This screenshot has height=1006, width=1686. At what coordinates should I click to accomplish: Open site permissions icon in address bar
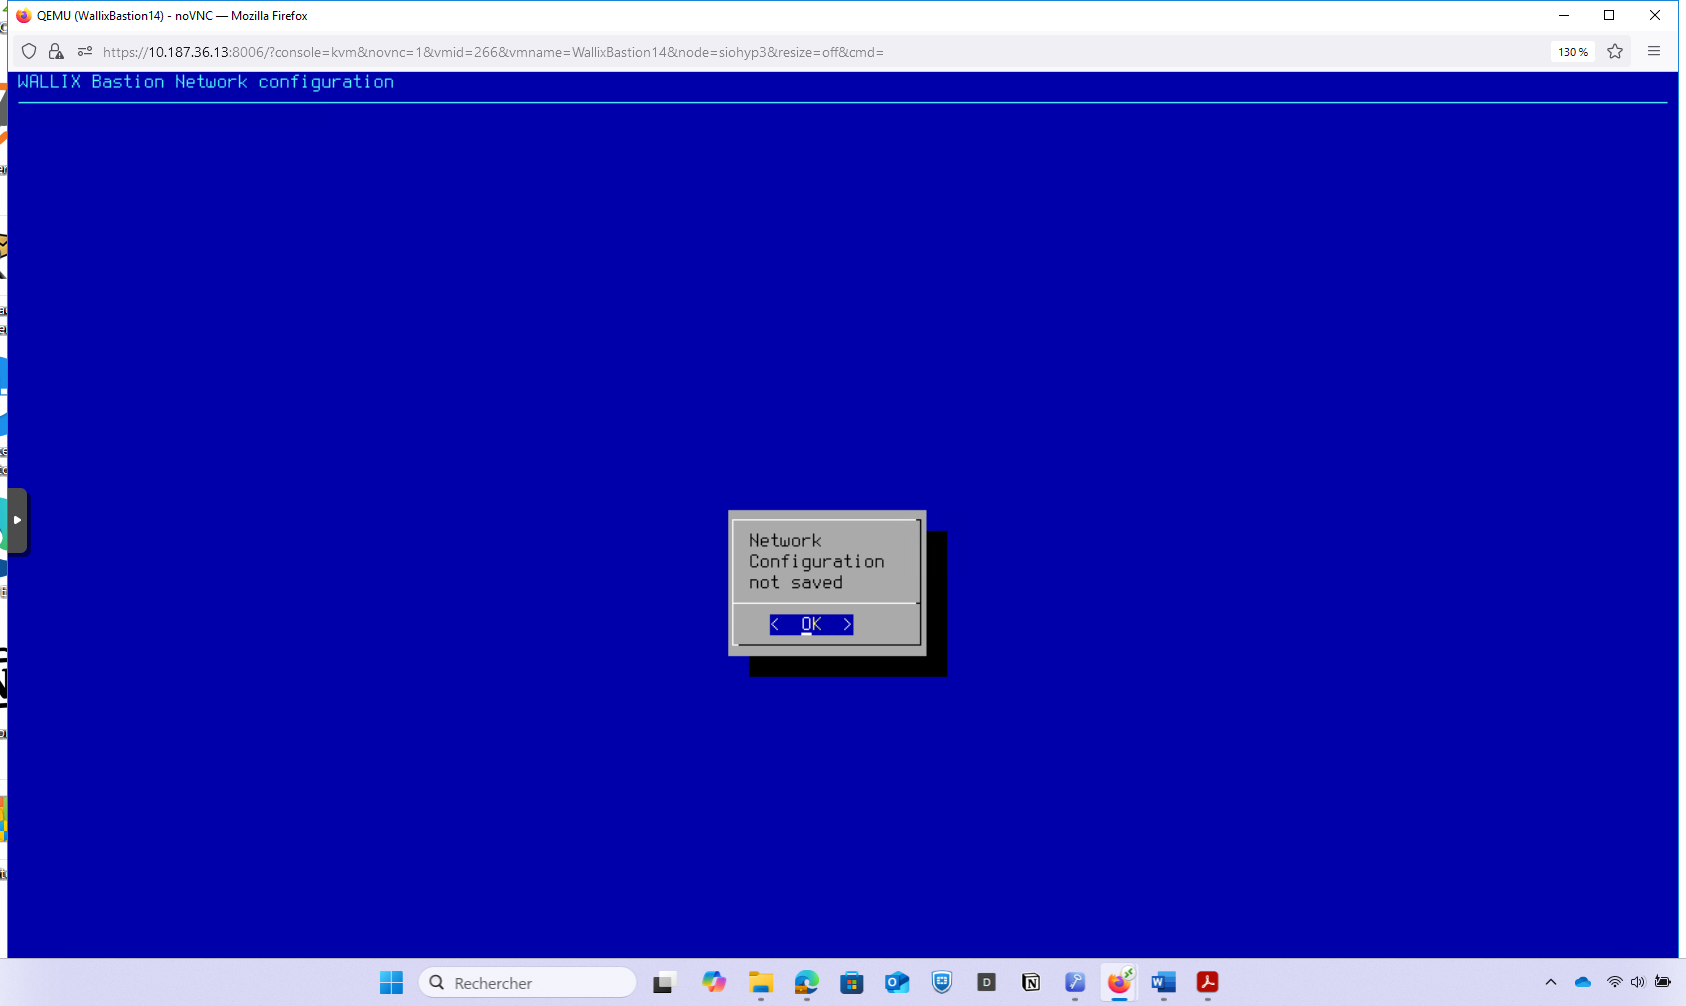pos(85,52)
